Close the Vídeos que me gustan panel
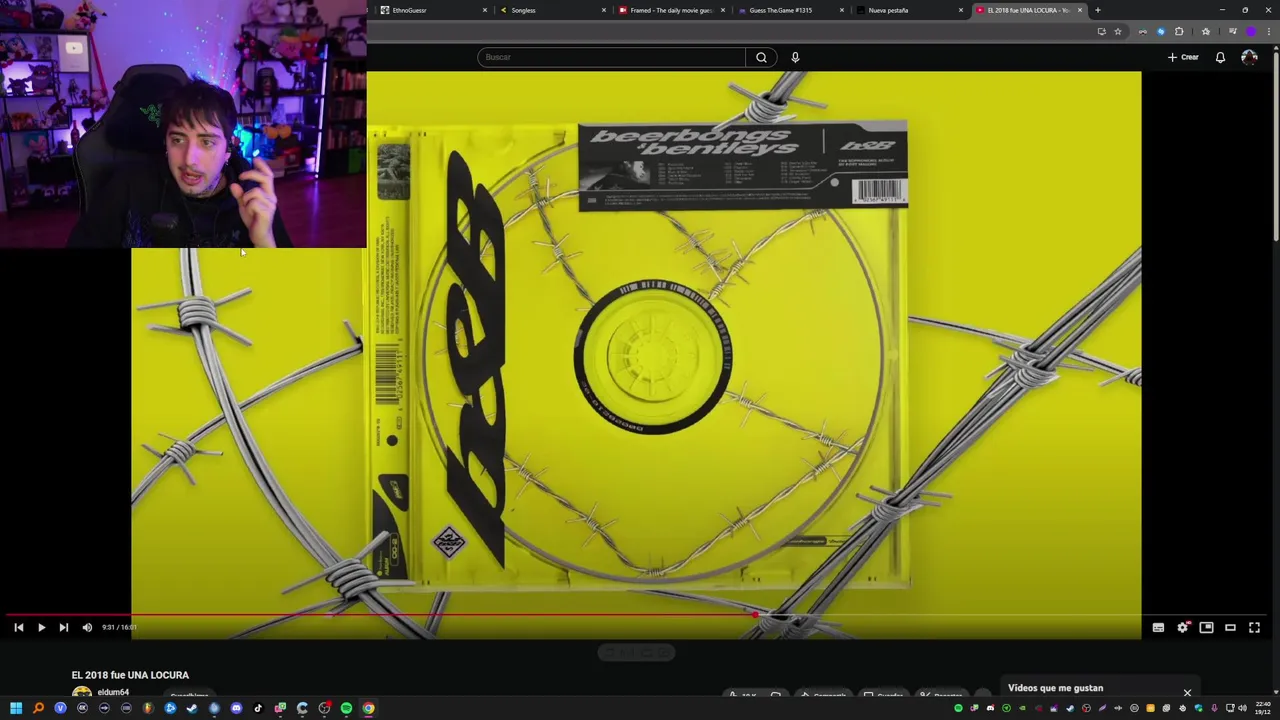 tap(1187, 692)
